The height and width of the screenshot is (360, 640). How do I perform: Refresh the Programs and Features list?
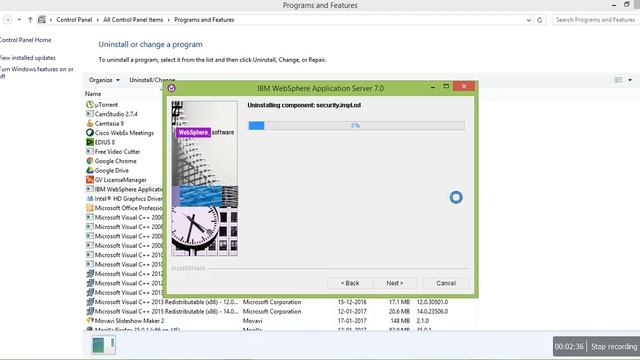click(x=540, y=20)
